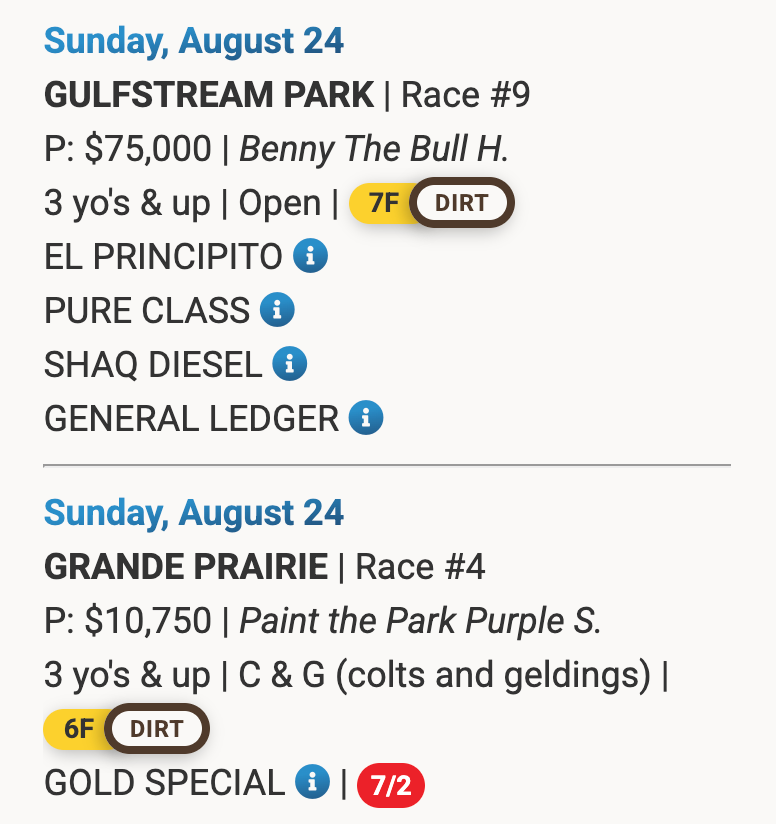
Task: Open GOLD SPECIAL info icon
Action: pos(313,781)
